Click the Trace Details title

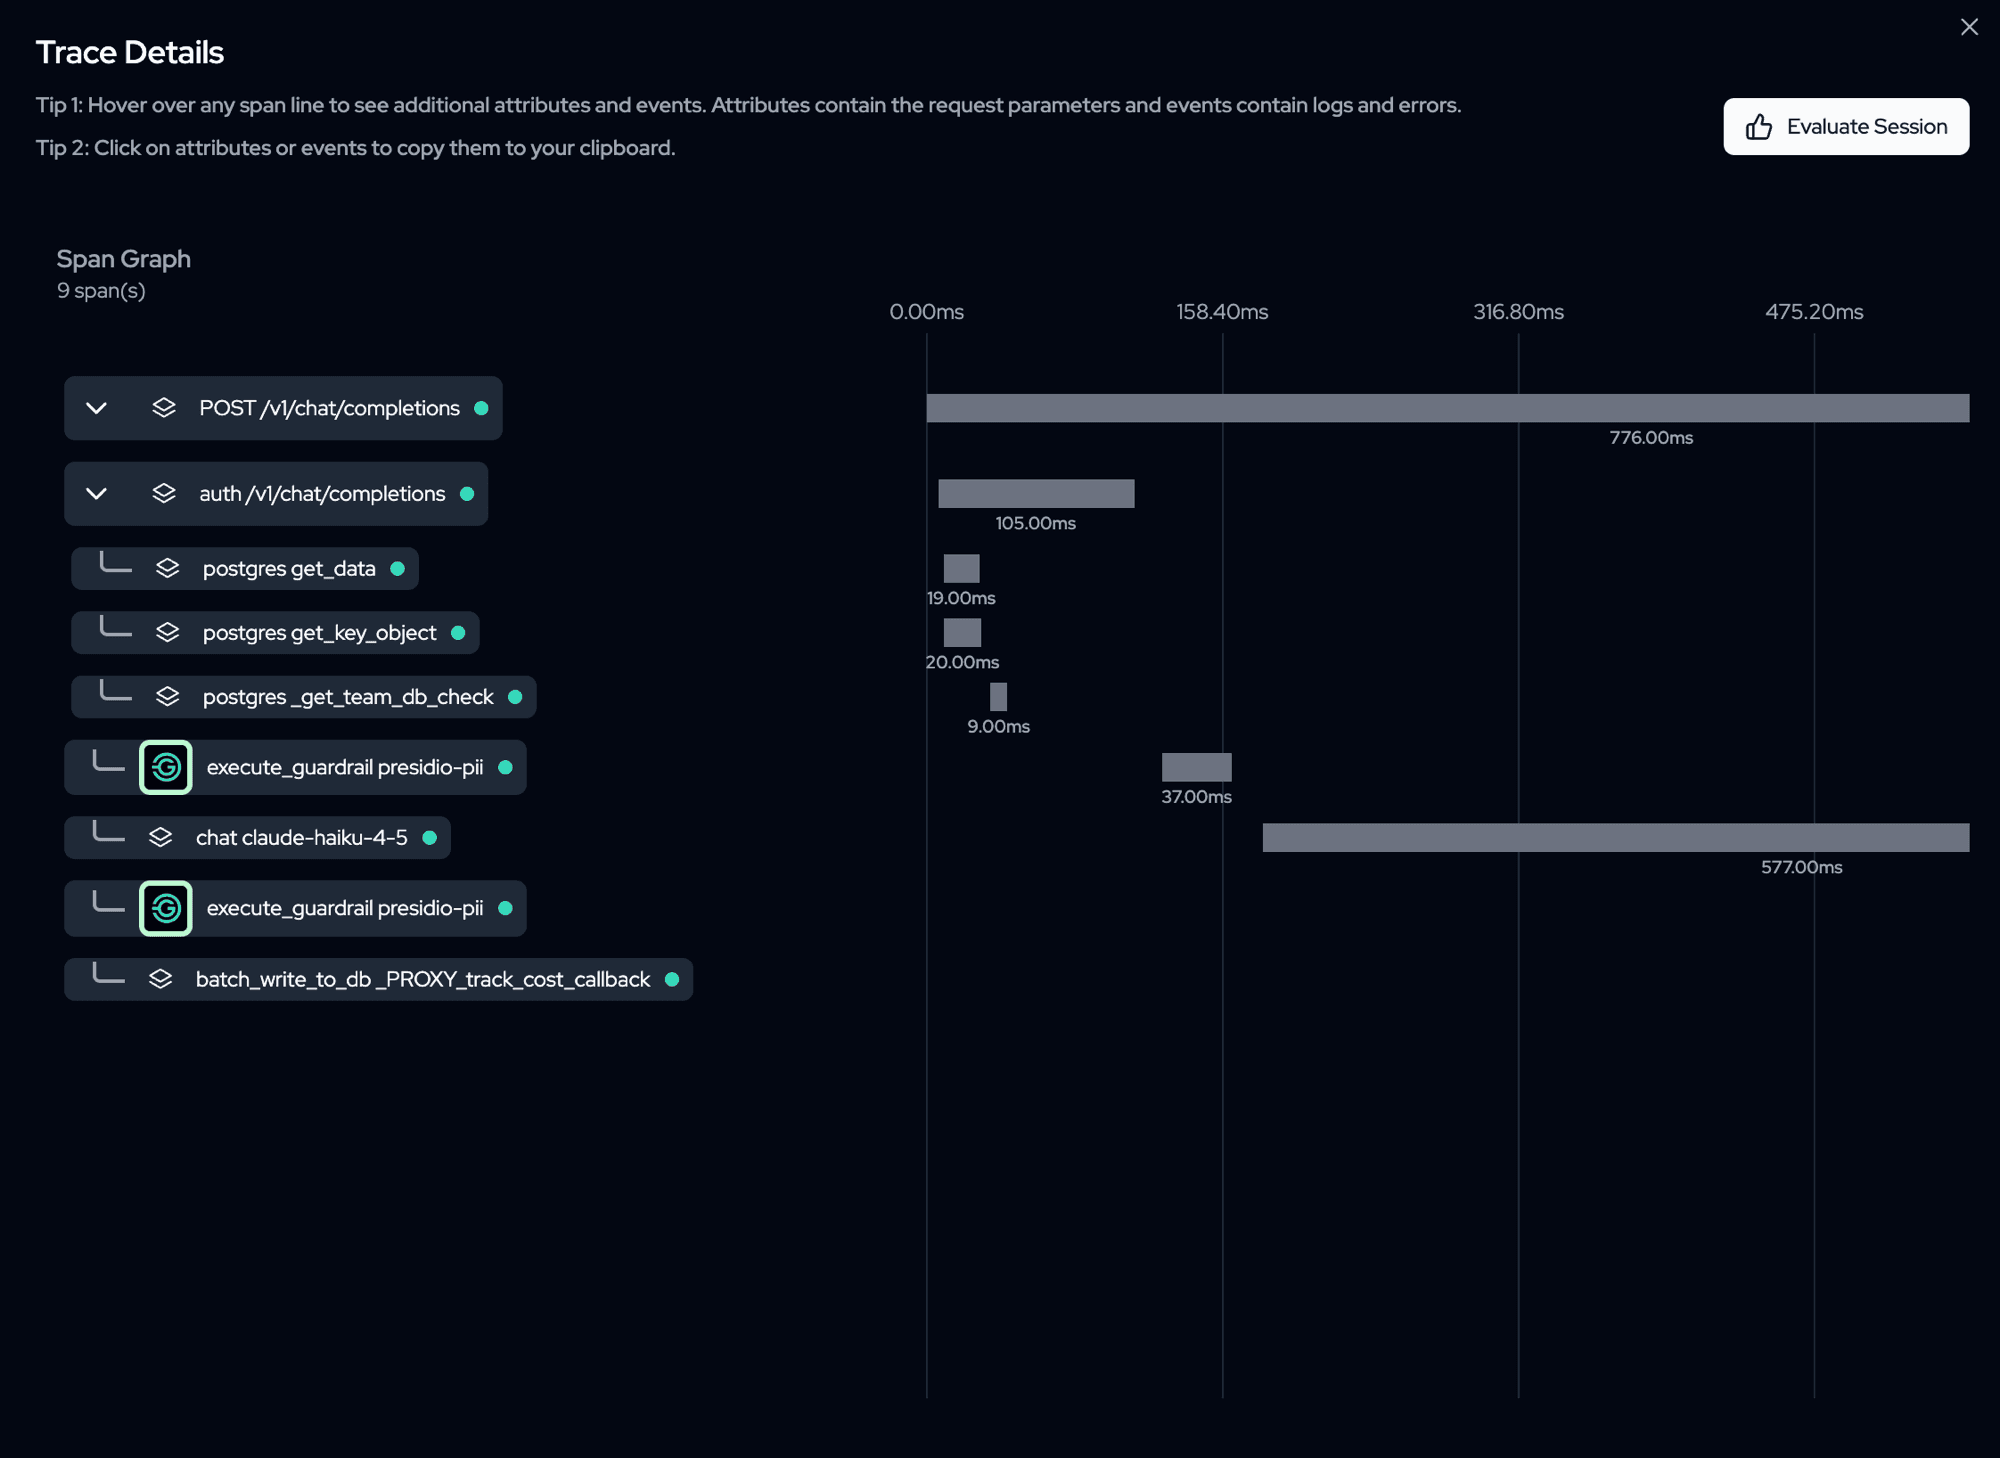click(130, 52)
